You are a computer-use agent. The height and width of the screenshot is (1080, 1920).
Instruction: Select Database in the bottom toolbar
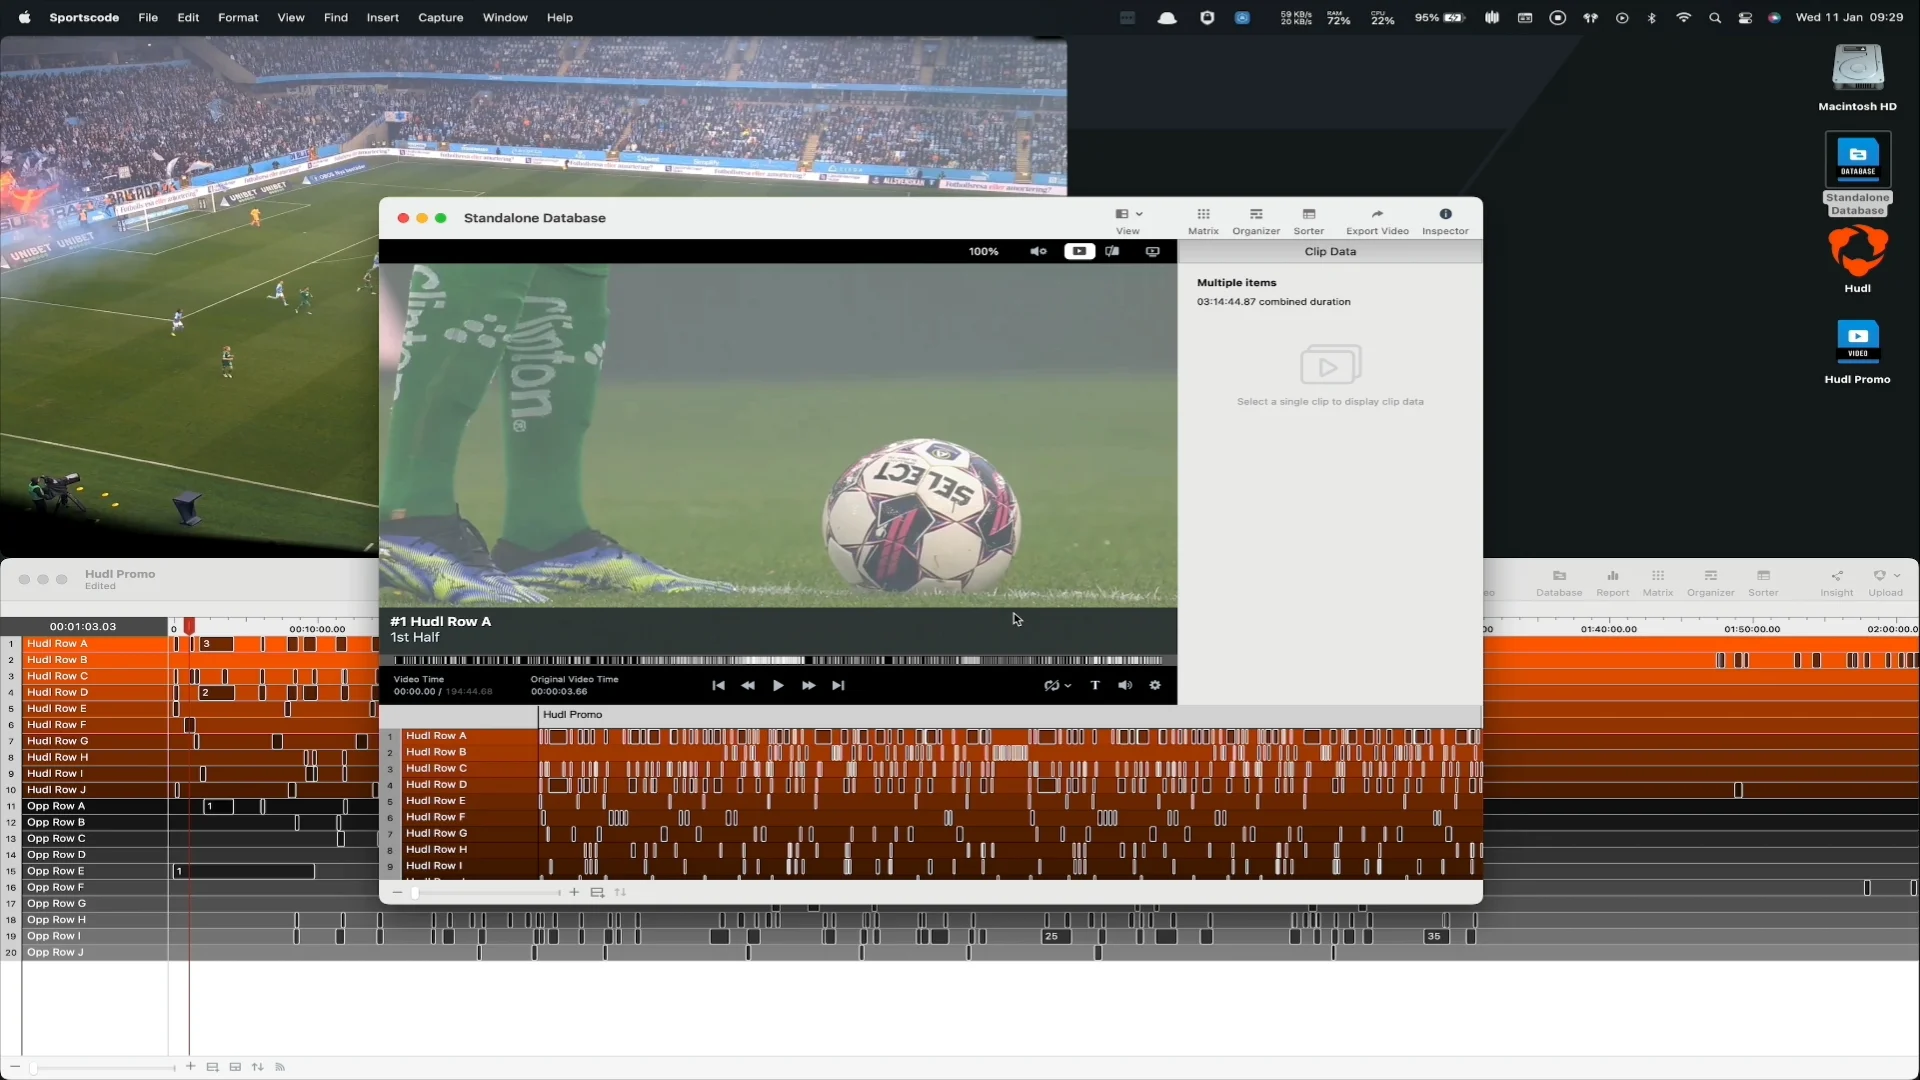(1559, 581)
